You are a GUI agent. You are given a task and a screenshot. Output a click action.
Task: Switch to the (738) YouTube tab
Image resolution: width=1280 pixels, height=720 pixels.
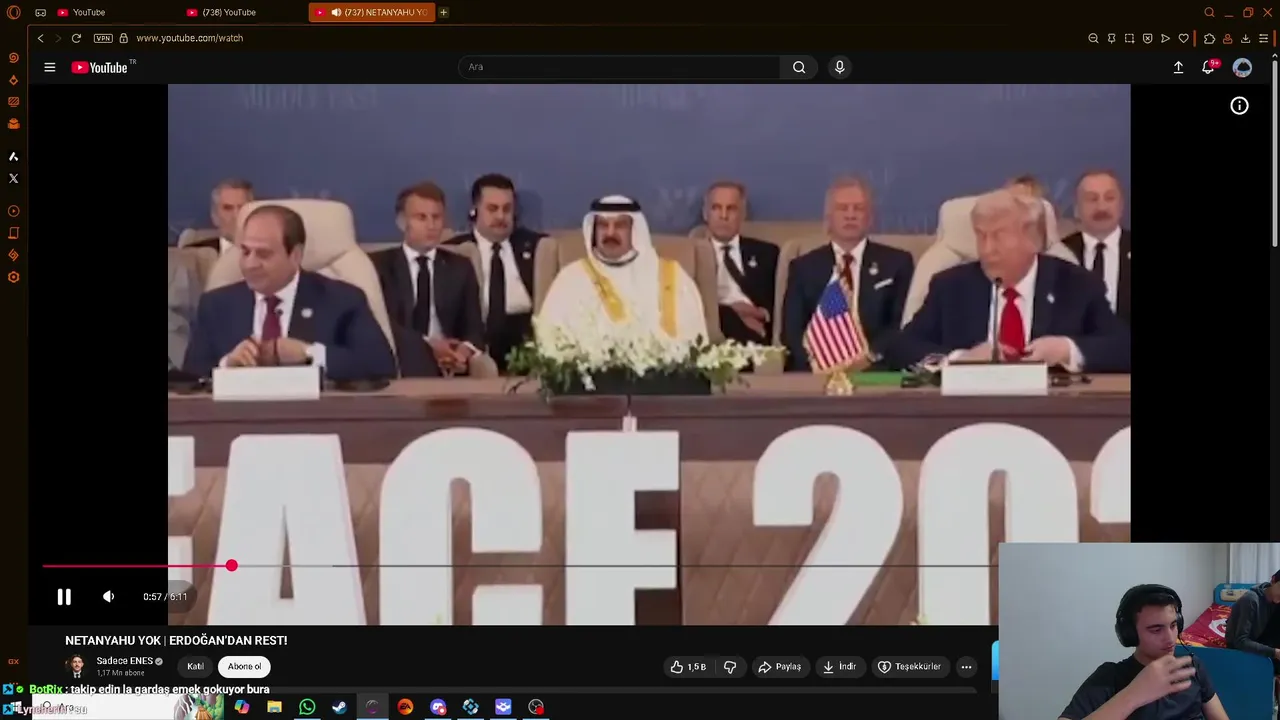tap(242, 12)
